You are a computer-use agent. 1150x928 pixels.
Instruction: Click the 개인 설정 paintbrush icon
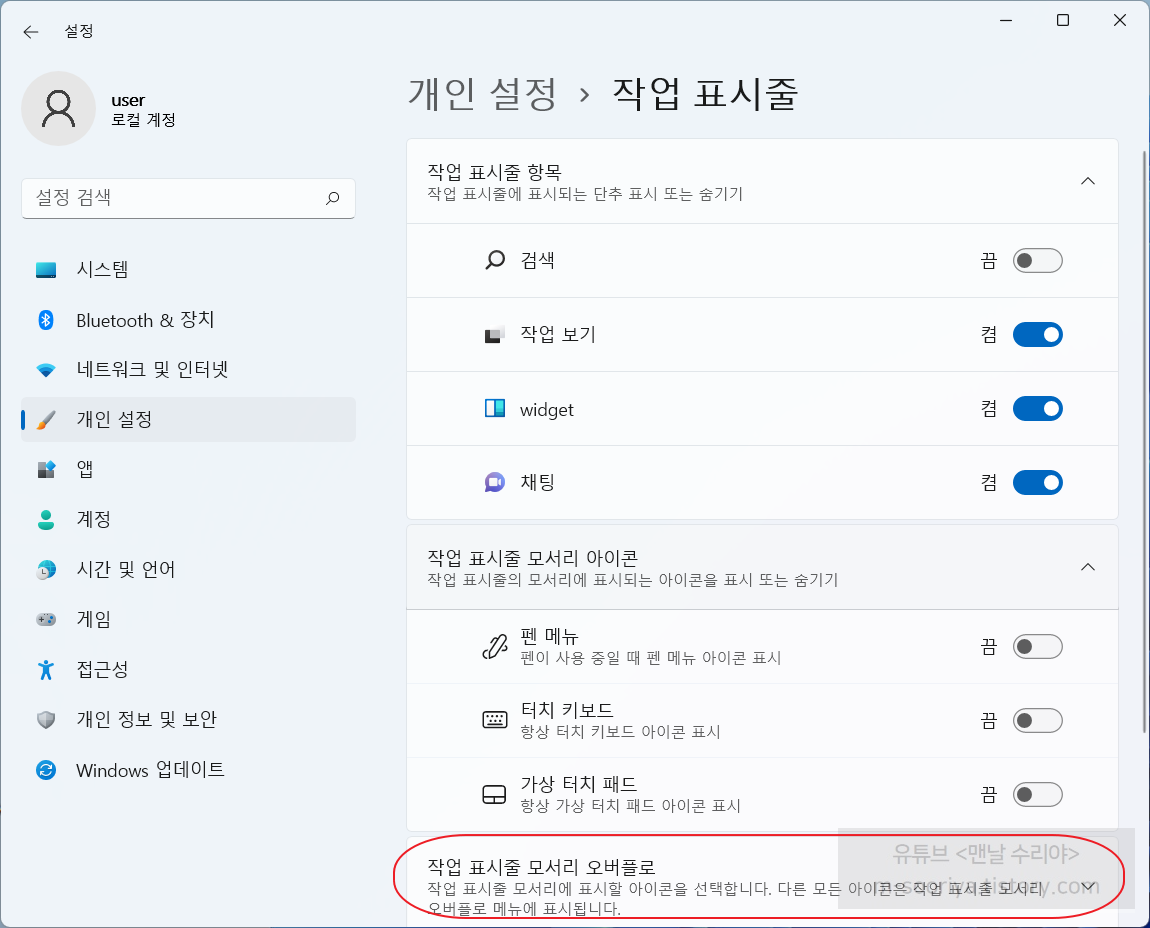[x=46, y=420]
